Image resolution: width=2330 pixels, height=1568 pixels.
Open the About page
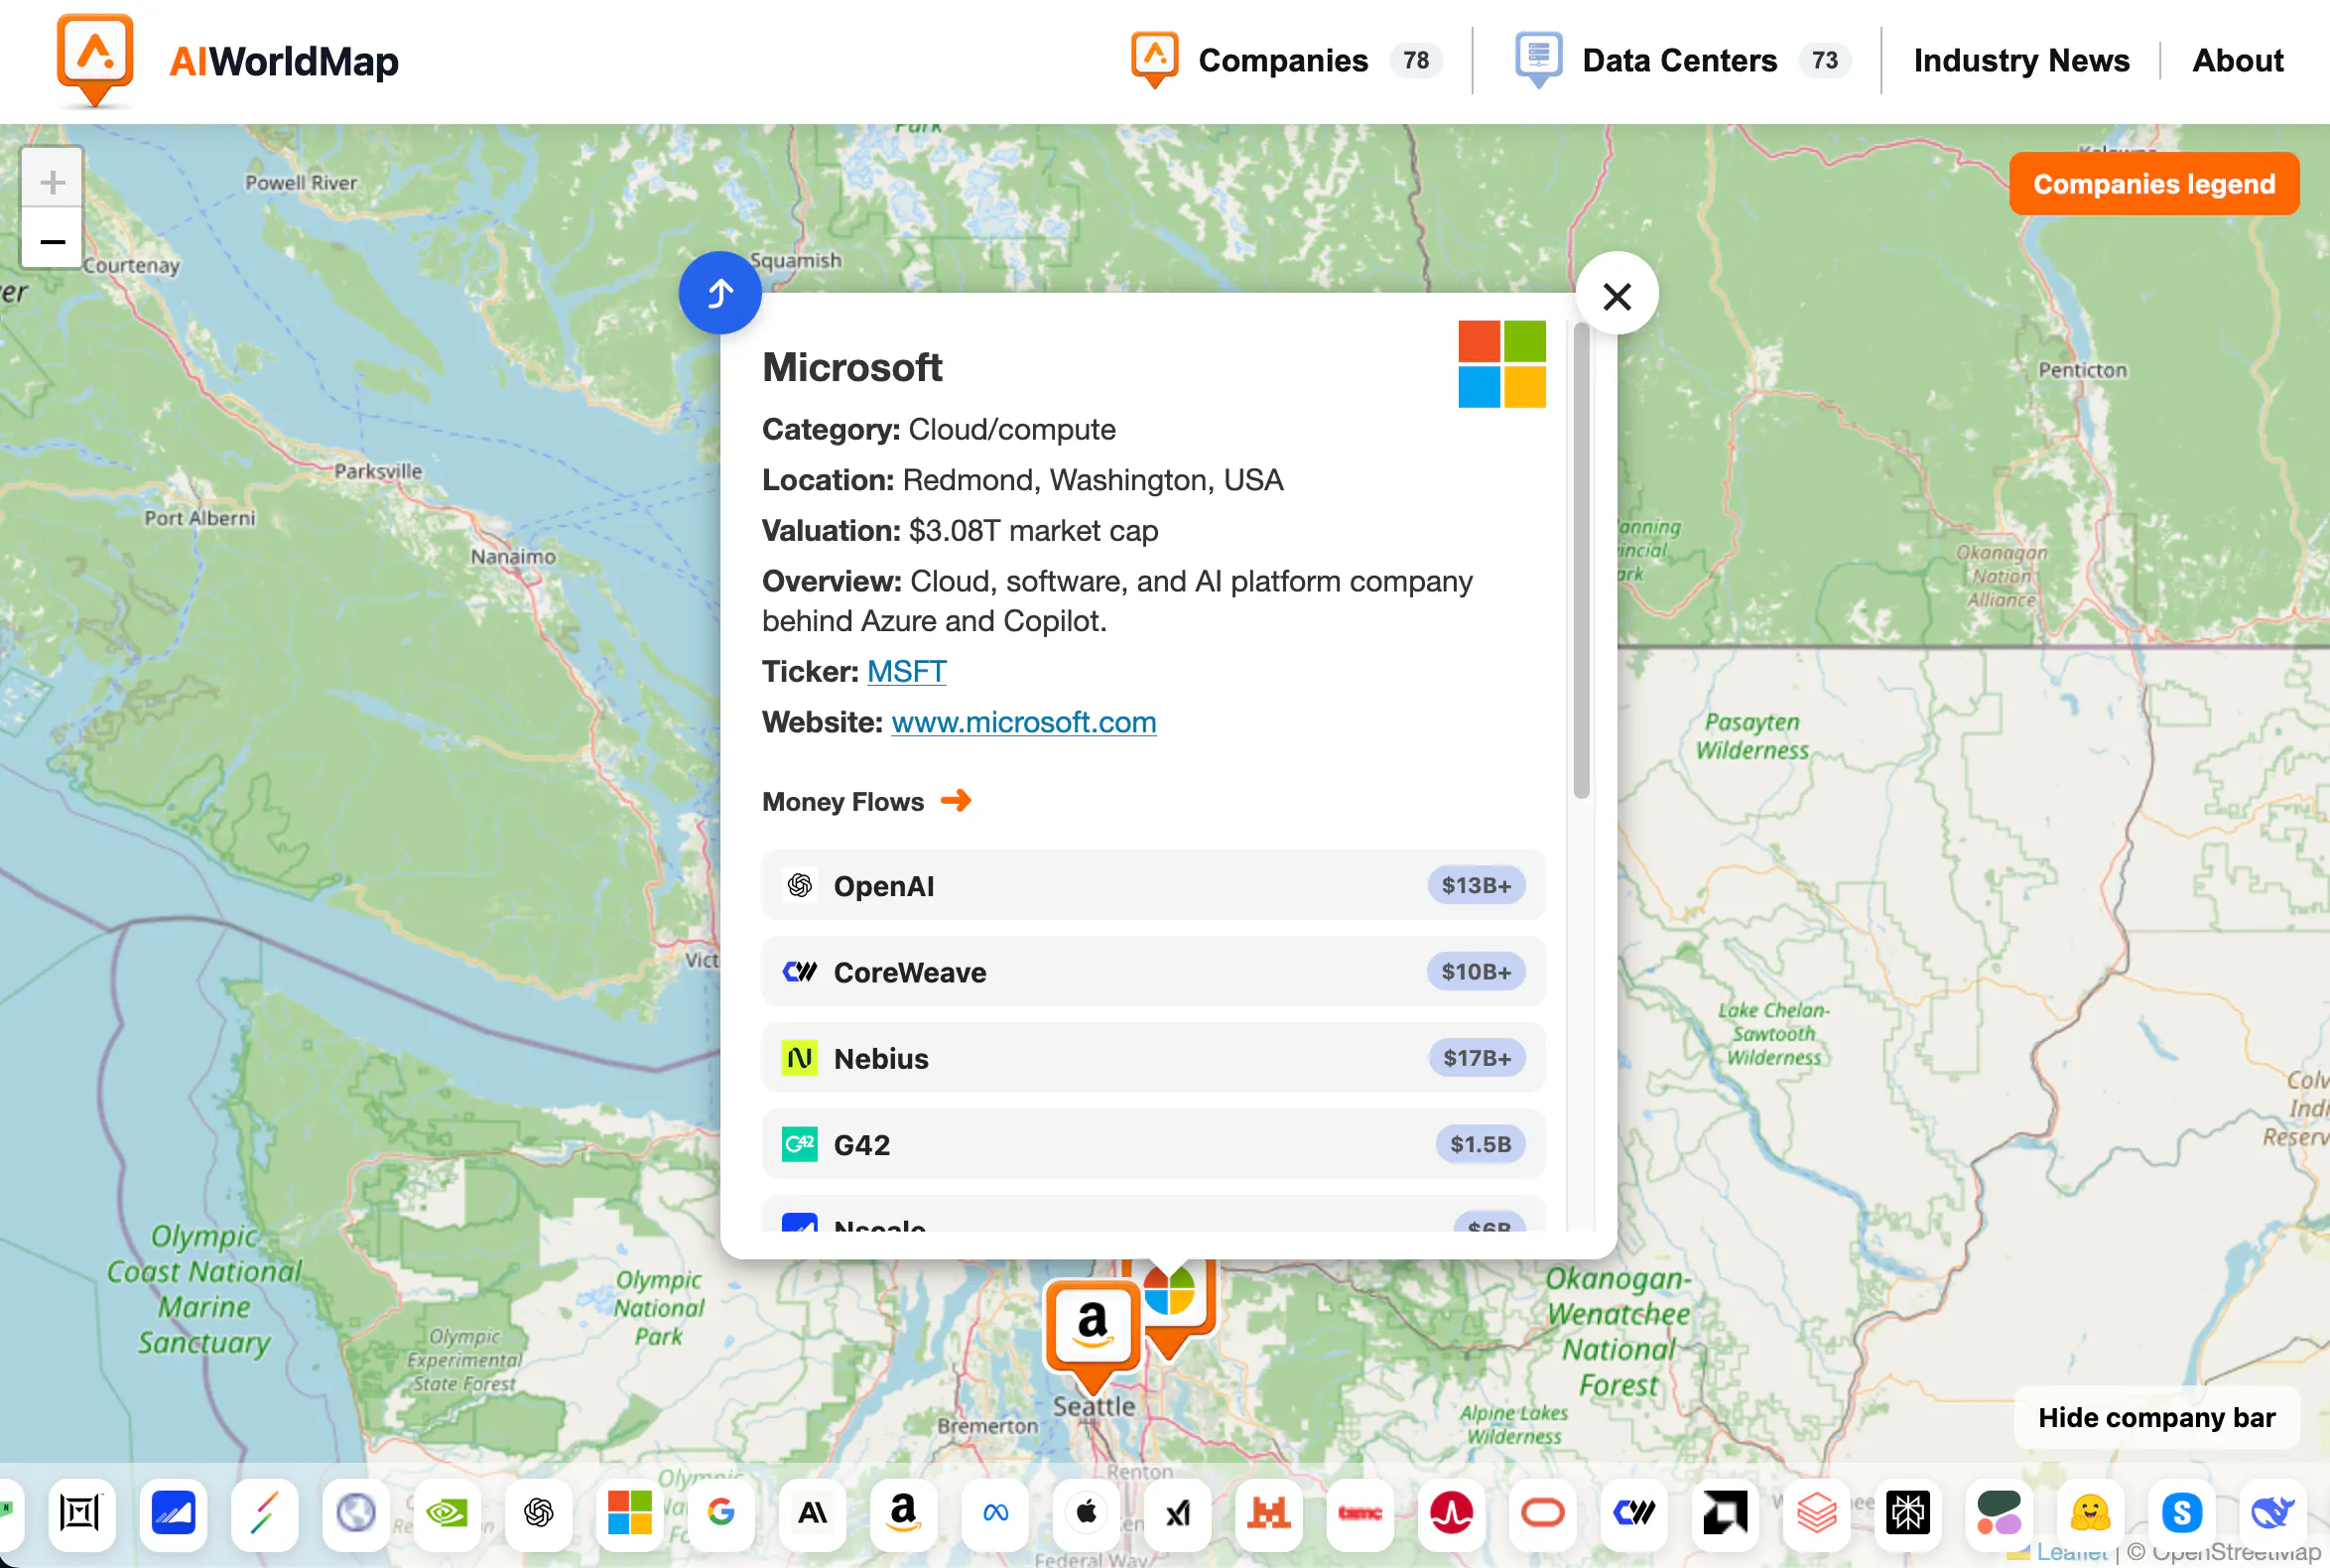coord(2238,60)
